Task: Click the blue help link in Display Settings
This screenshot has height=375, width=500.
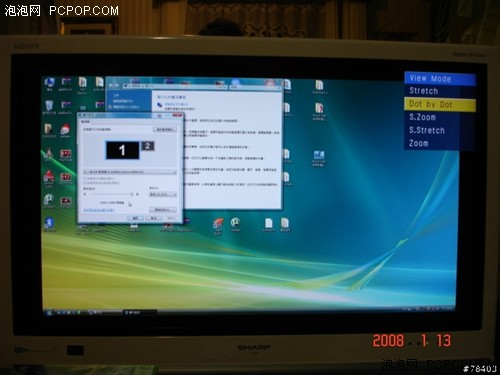Action: pos(99,210)
